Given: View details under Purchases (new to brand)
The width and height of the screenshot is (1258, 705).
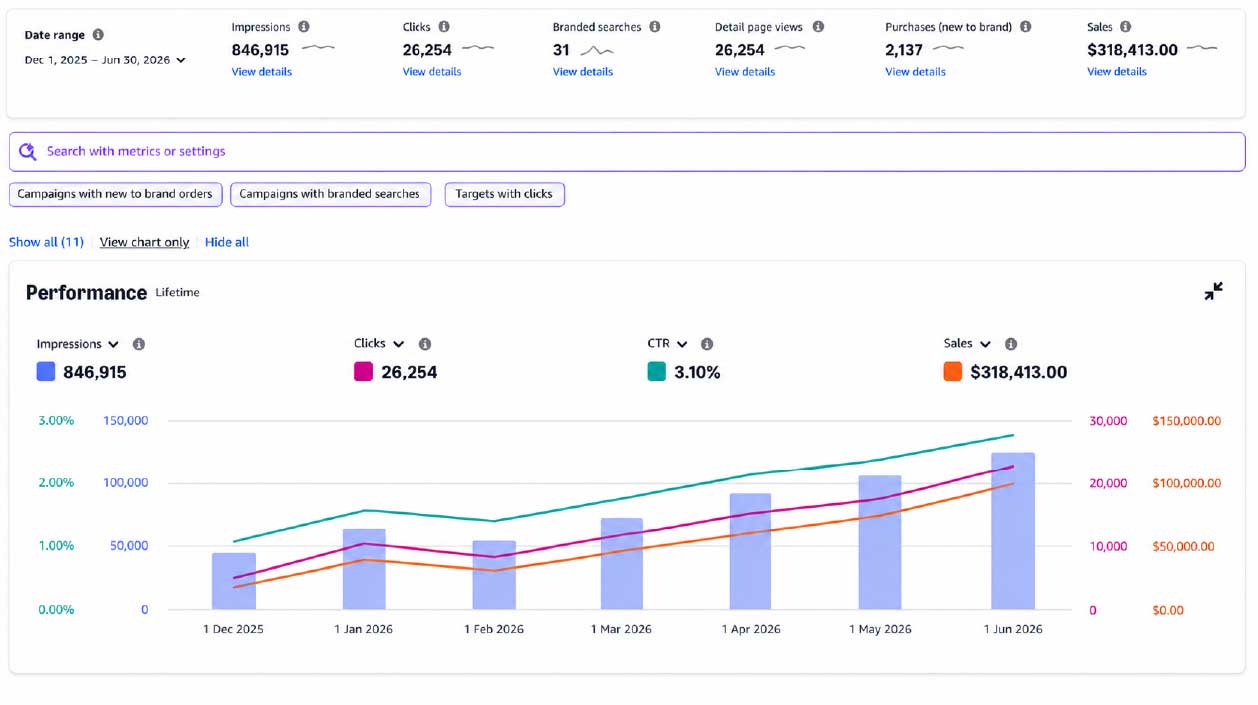Looking at the screenshot, I should (915, 72).
